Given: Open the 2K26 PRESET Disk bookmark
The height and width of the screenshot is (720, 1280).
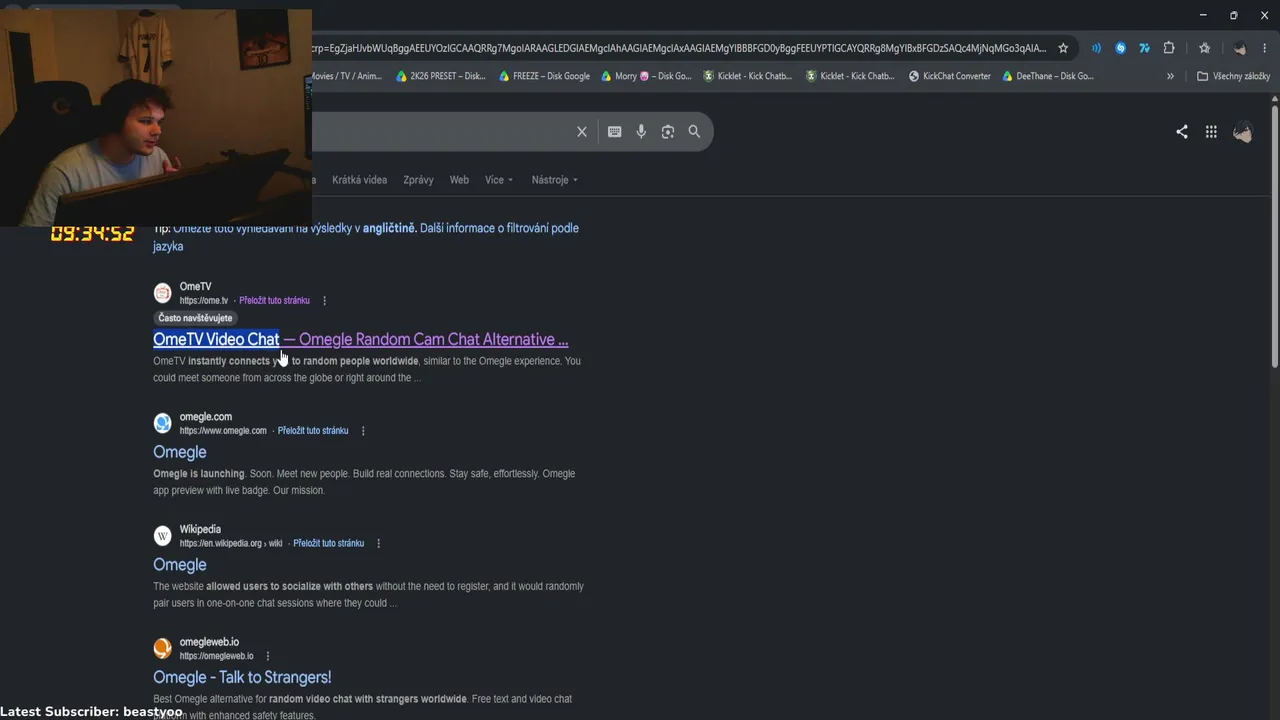Looking at the screenshot, I should (x=441, y=76).
